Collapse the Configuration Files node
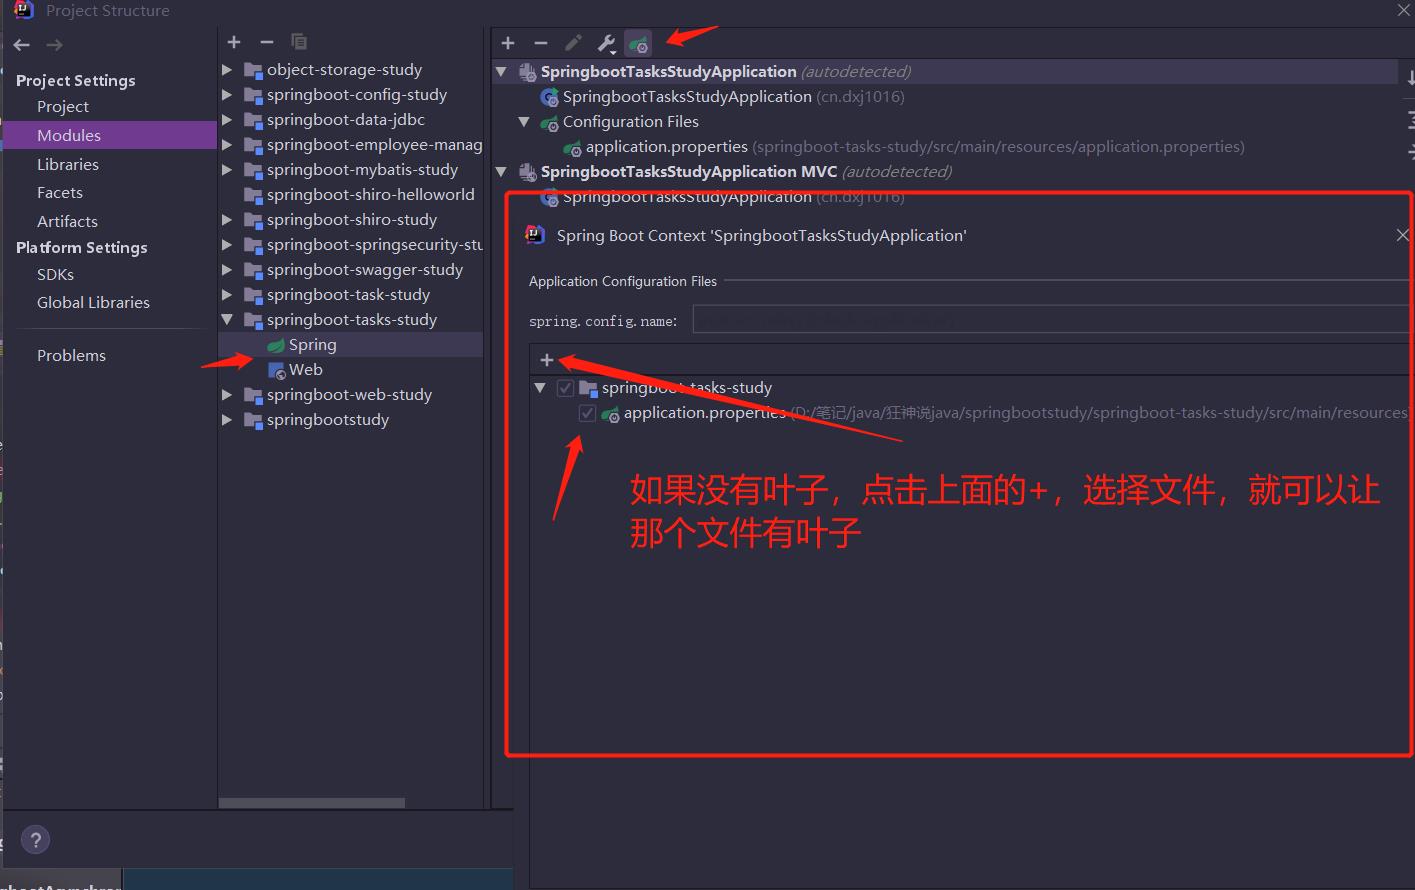The width and height of the screenshot is (1415, 890). (x=524, y=122)
